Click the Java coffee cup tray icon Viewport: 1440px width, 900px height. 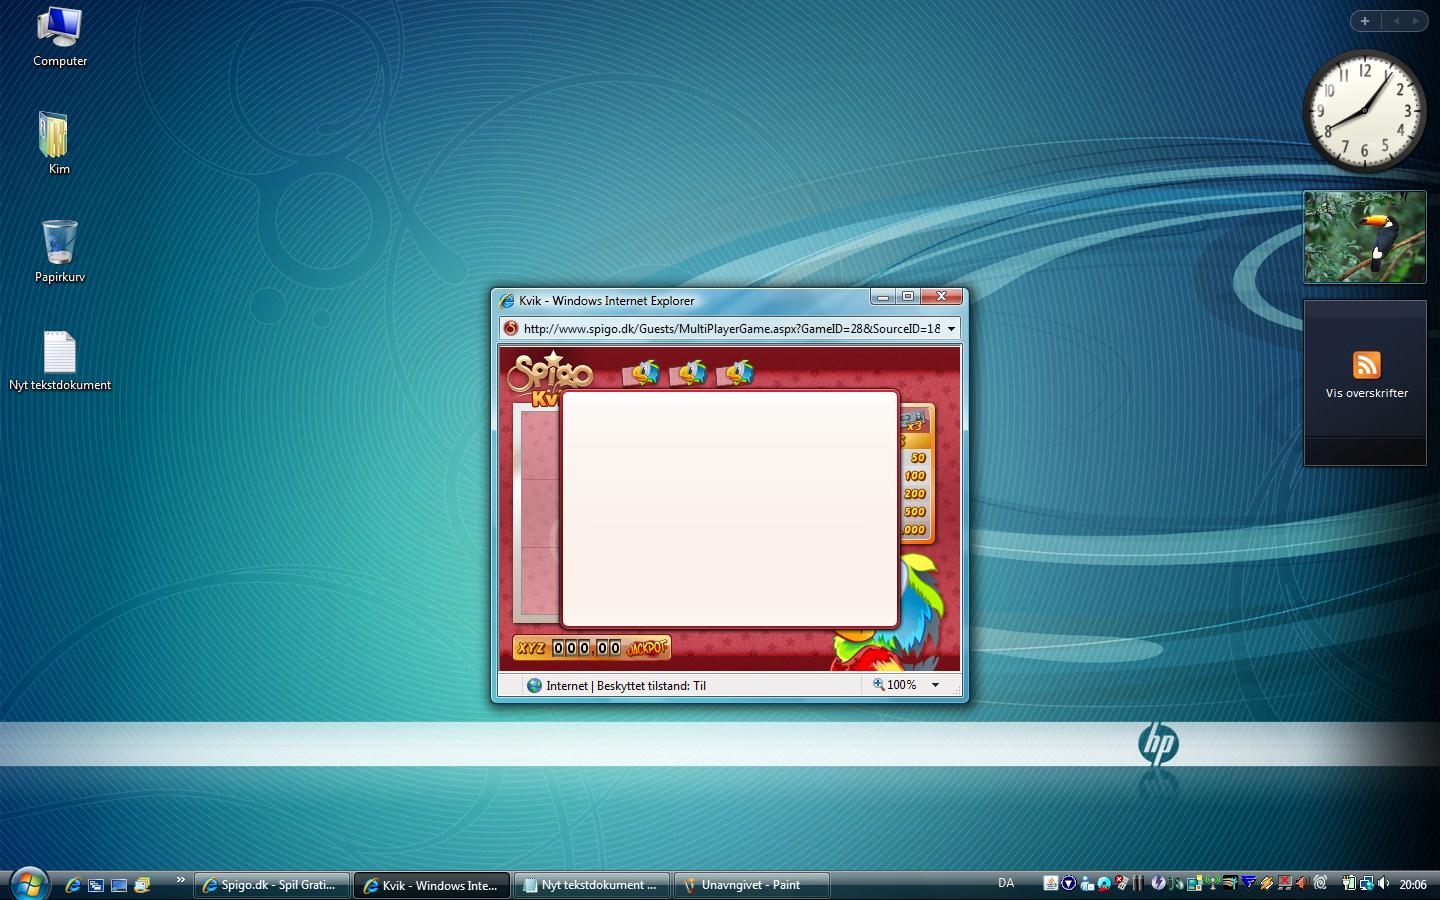point(1051,883)
